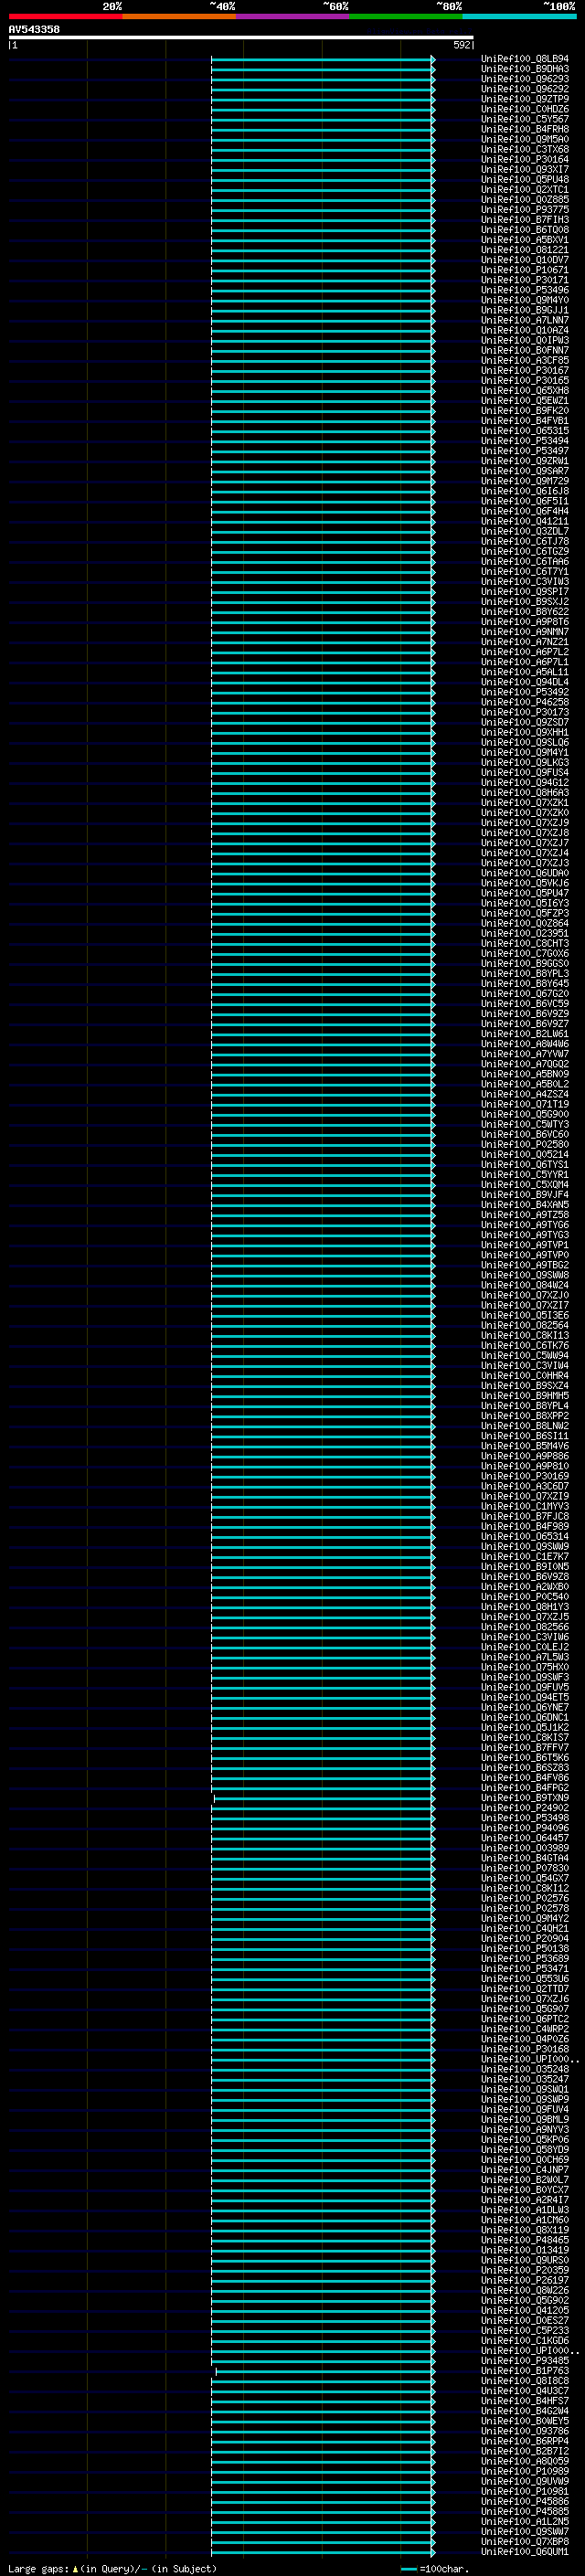The image size is (585, 2576).
Task: Select label UniRef100_C3TX68
Action: 525,149
